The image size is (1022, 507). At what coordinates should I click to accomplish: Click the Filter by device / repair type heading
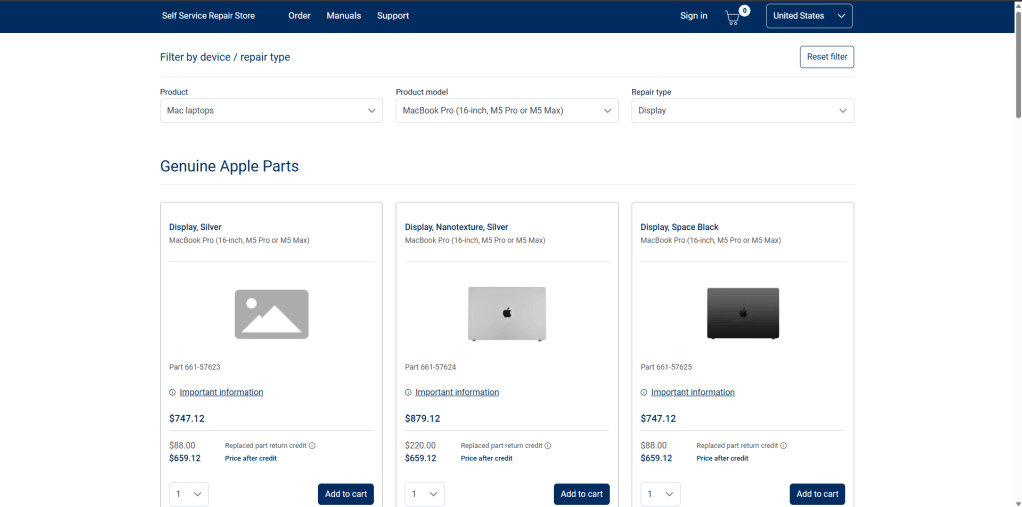[x=225, y=57]
